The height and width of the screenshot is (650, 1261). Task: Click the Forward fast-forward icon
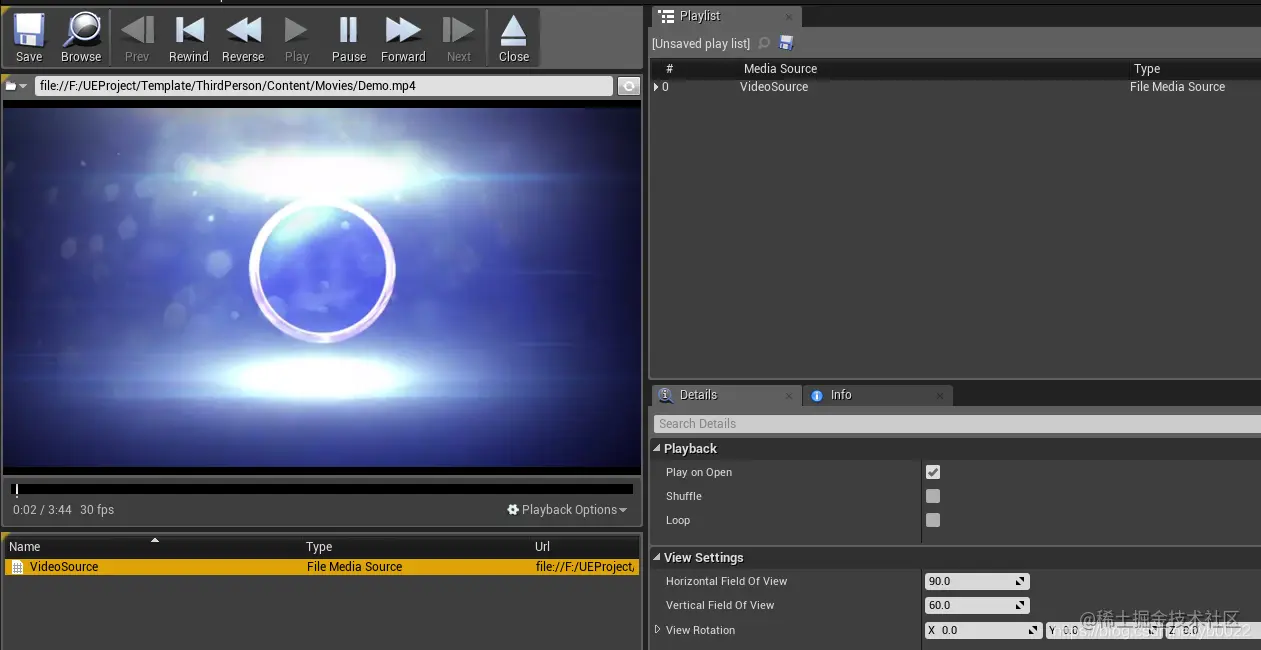pyautogui.click(x=403, y=30)
